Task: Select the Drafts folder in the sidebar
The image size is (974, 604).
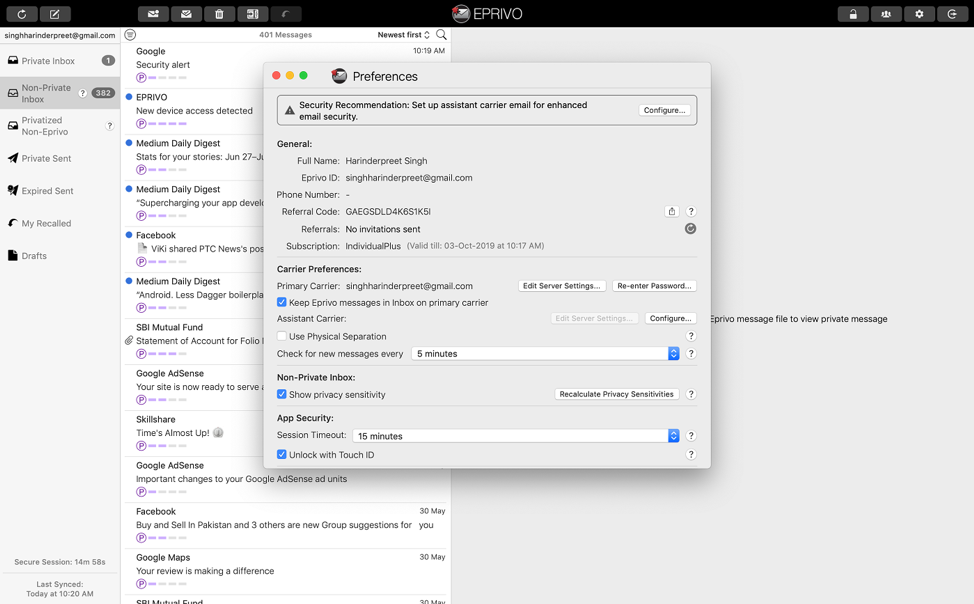Action: [x=34, y=256]
